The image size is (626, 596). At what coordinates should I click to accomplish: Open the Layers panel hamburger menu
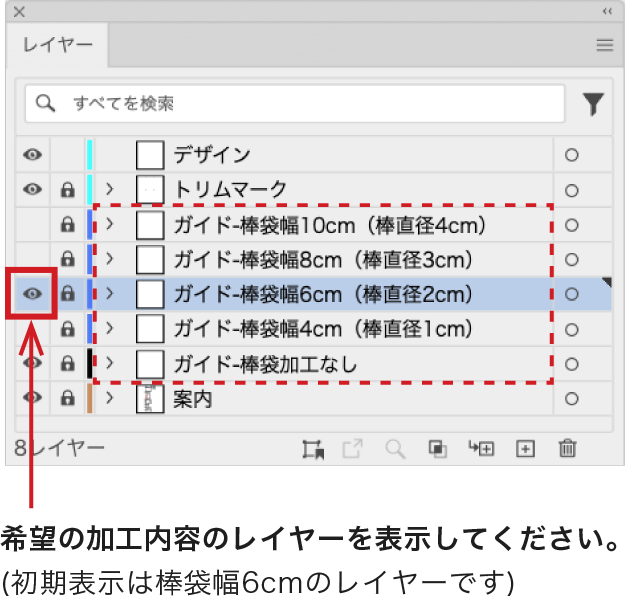click(604, 45)
